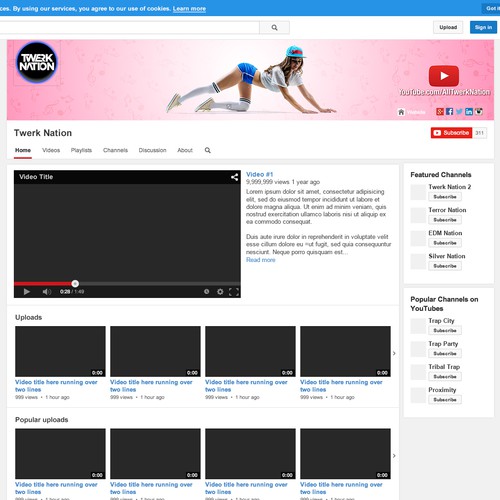Subscribe to Trap Party

pos(445,353)
